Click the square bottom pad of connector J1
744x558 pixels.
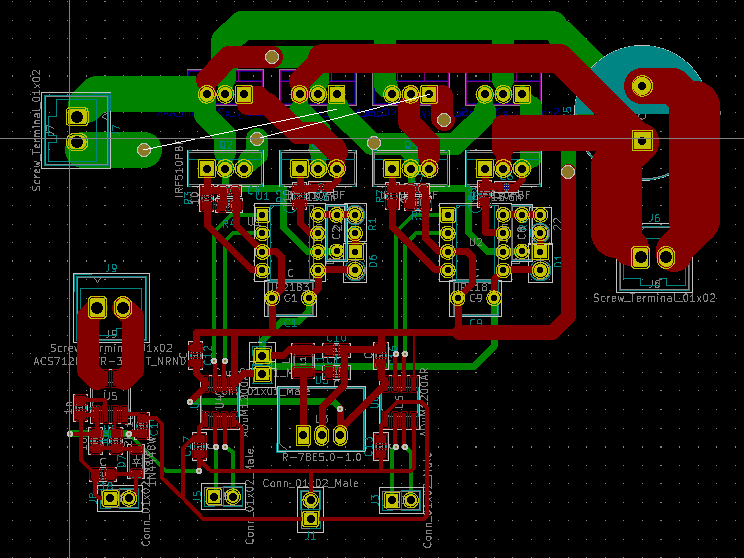pos(310,519)
